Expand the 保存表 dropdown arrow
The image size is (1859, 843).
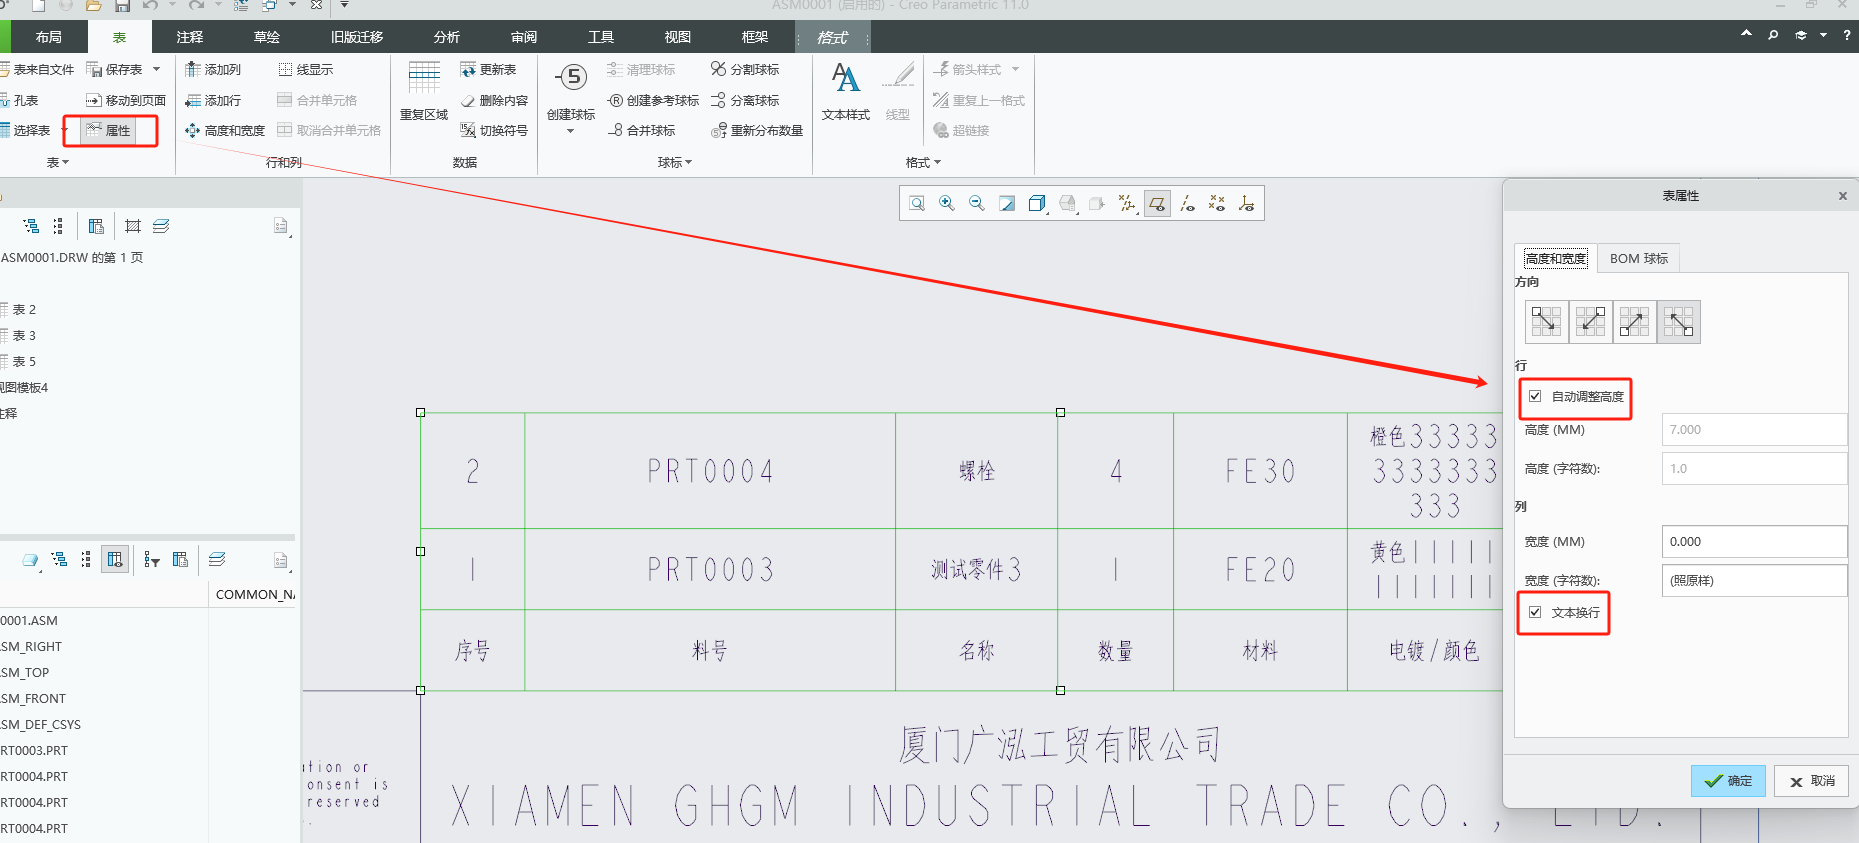coord(157,69)
